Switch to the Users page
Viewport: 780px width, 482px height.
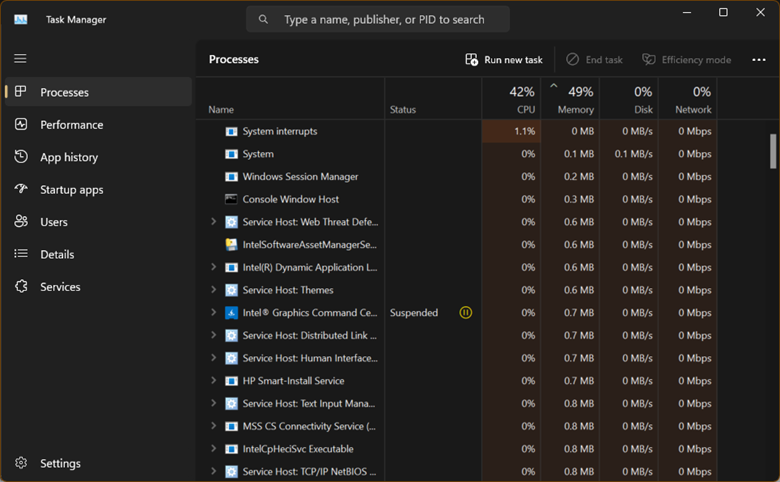click(x=98, y=221)
